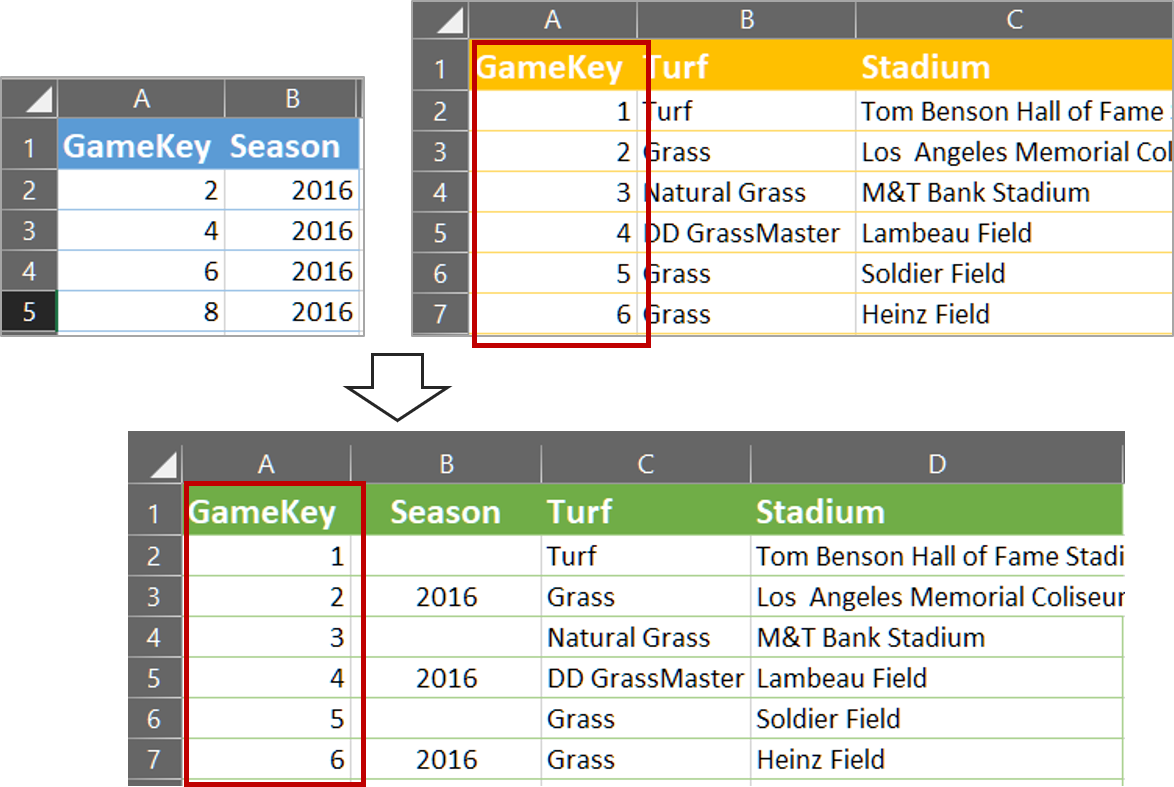The width and height of the screenshot is (1174, 787).
Task: Select row 7 header in green table
Action: tap(154, 759)
